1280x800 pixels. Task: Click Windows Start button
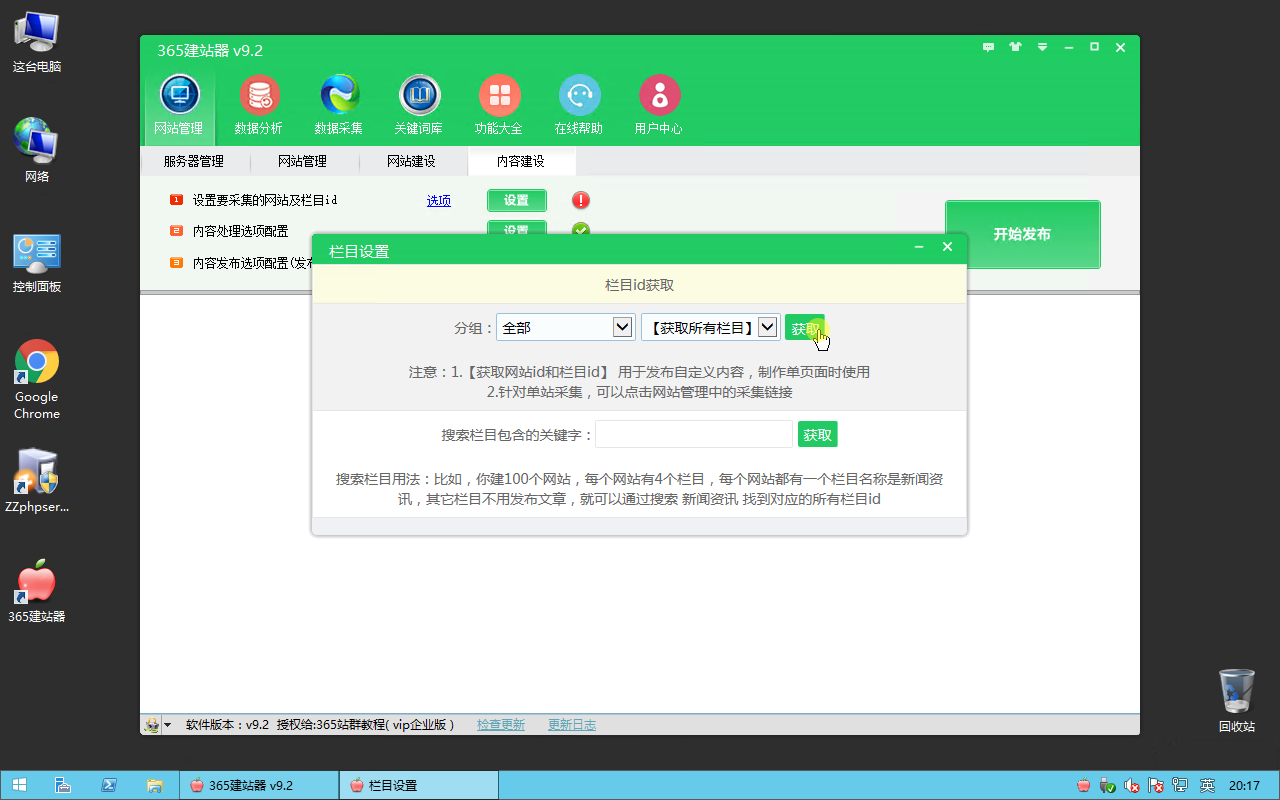tap(19, 785)
